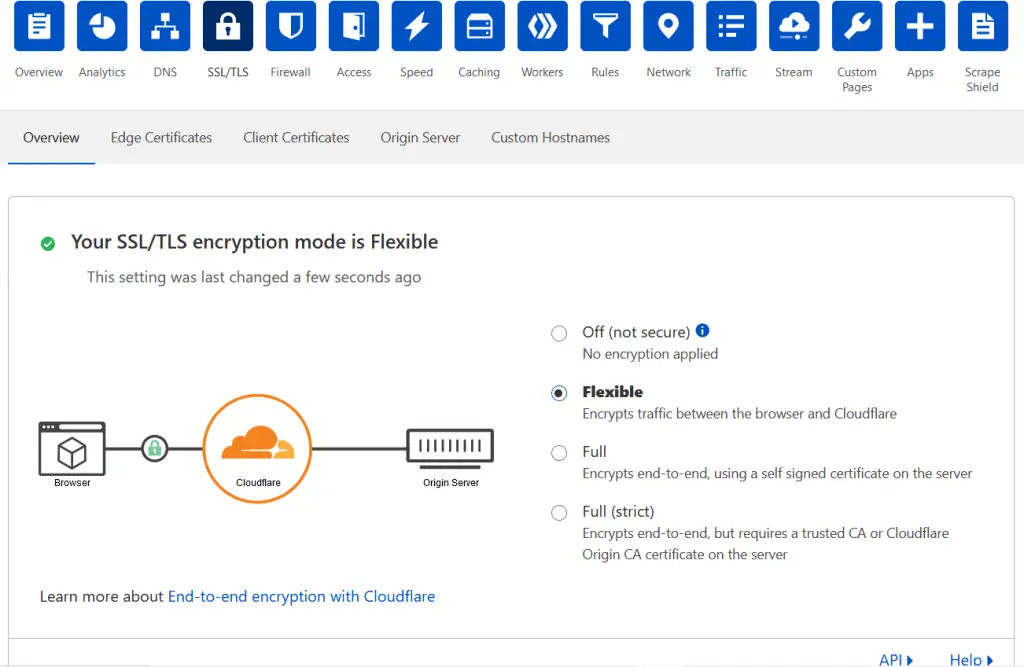Open End-to-end encryption with Cloudflare link
The image size is (1024, 667).
pyautogui.click(x=301, y=596)
